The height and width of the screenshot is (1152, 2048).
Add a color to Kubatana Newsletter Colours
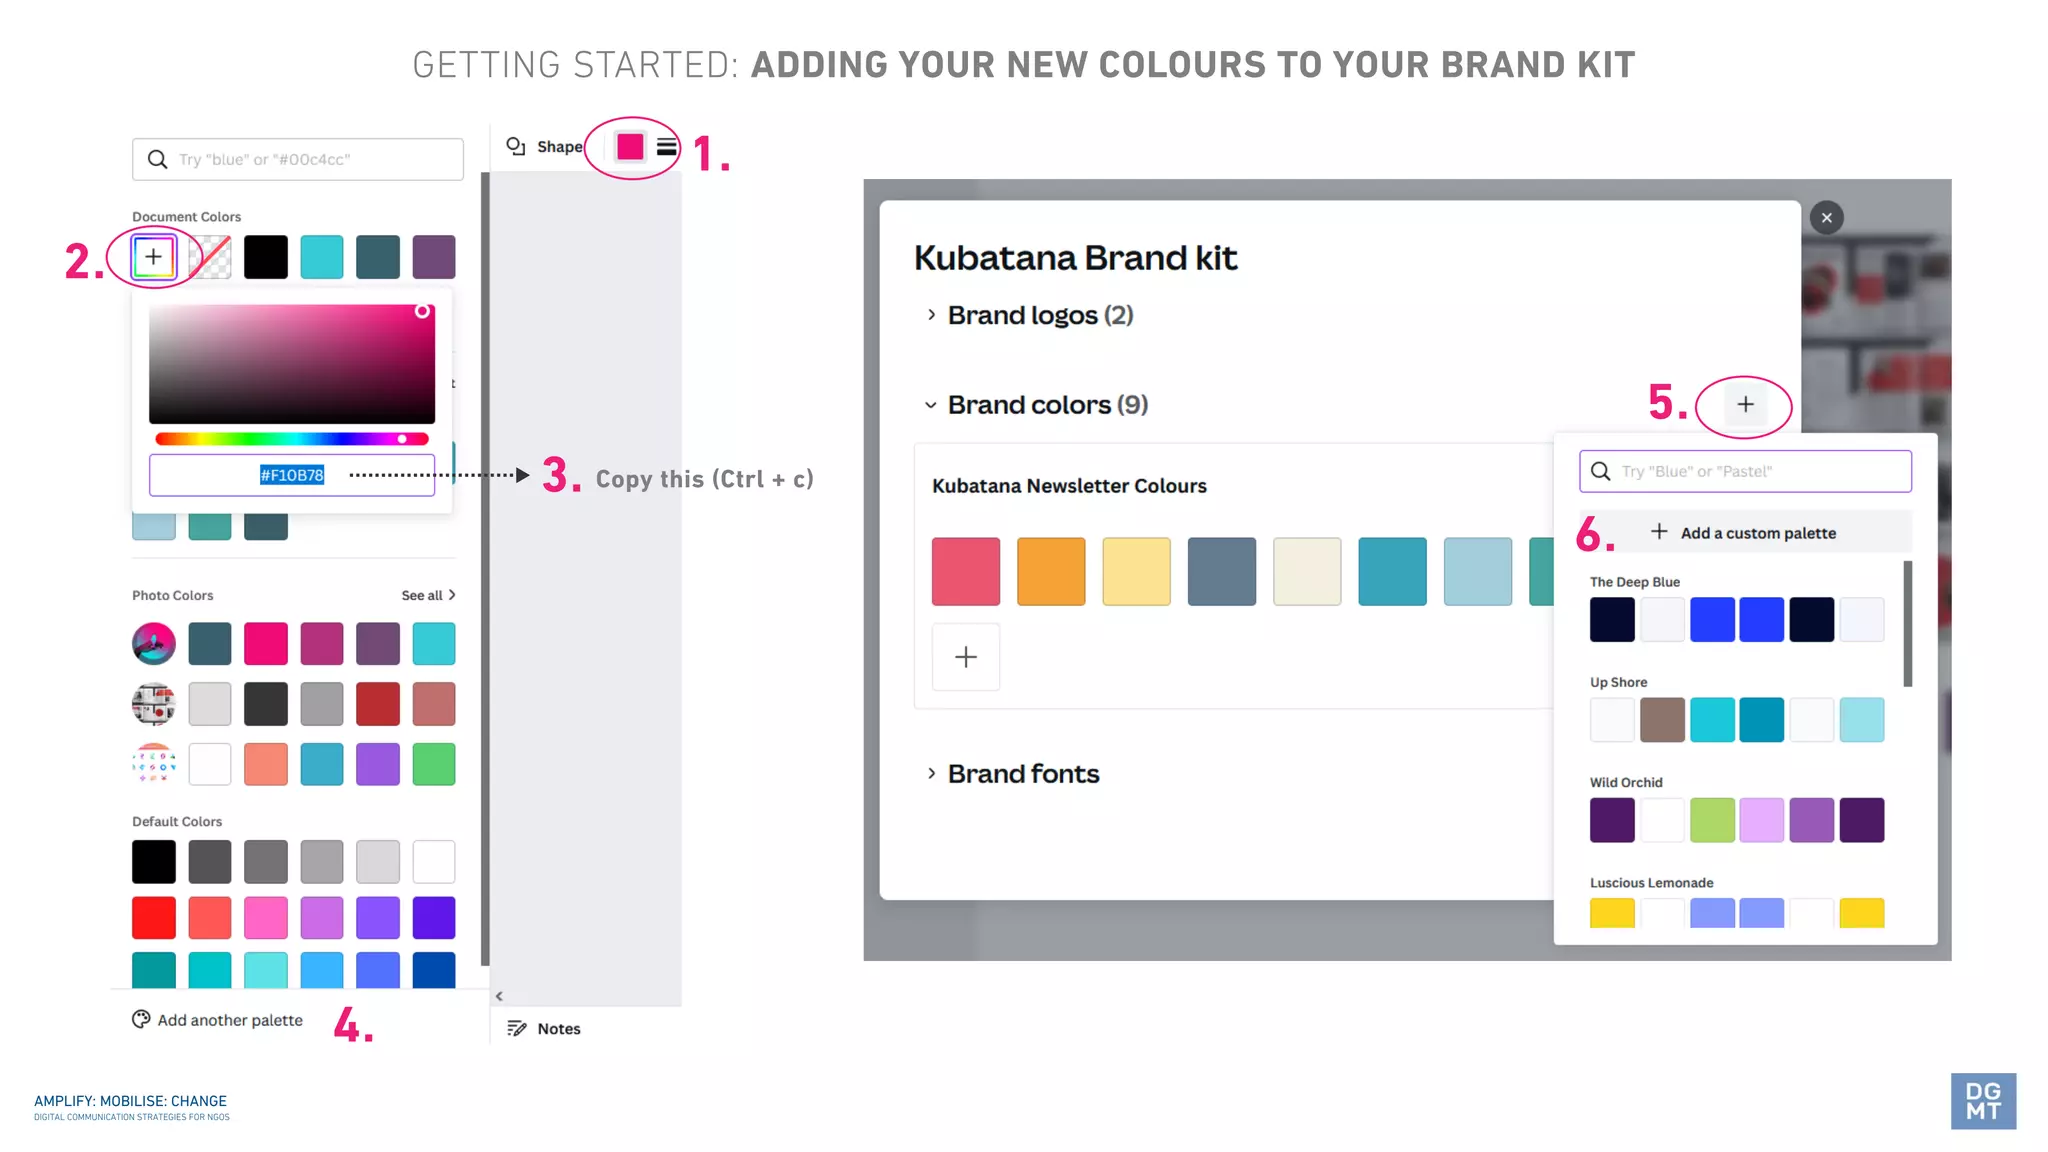pos(965,657)
